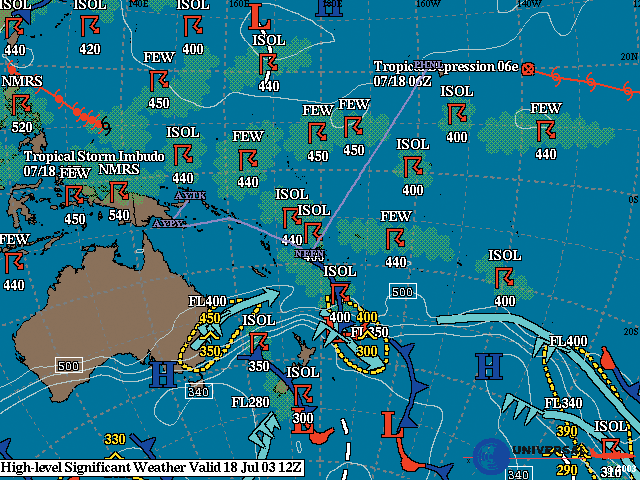Screen dimensions: 640x480
Task: Click the FL340 jet stream label
Action: coord(564,403)
